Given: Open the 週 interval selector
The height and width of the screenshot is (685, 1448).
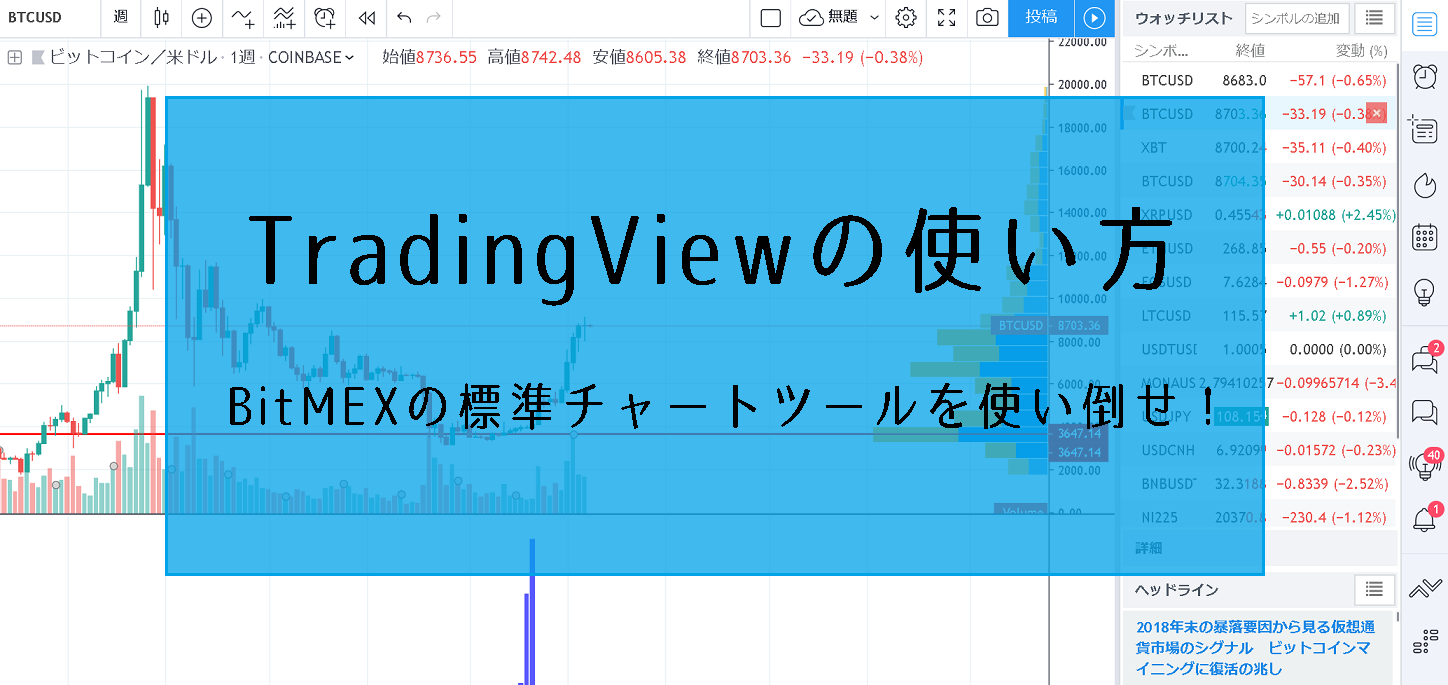Looking at the screenshot, I should pyautogui.click(x=122, y=19).
